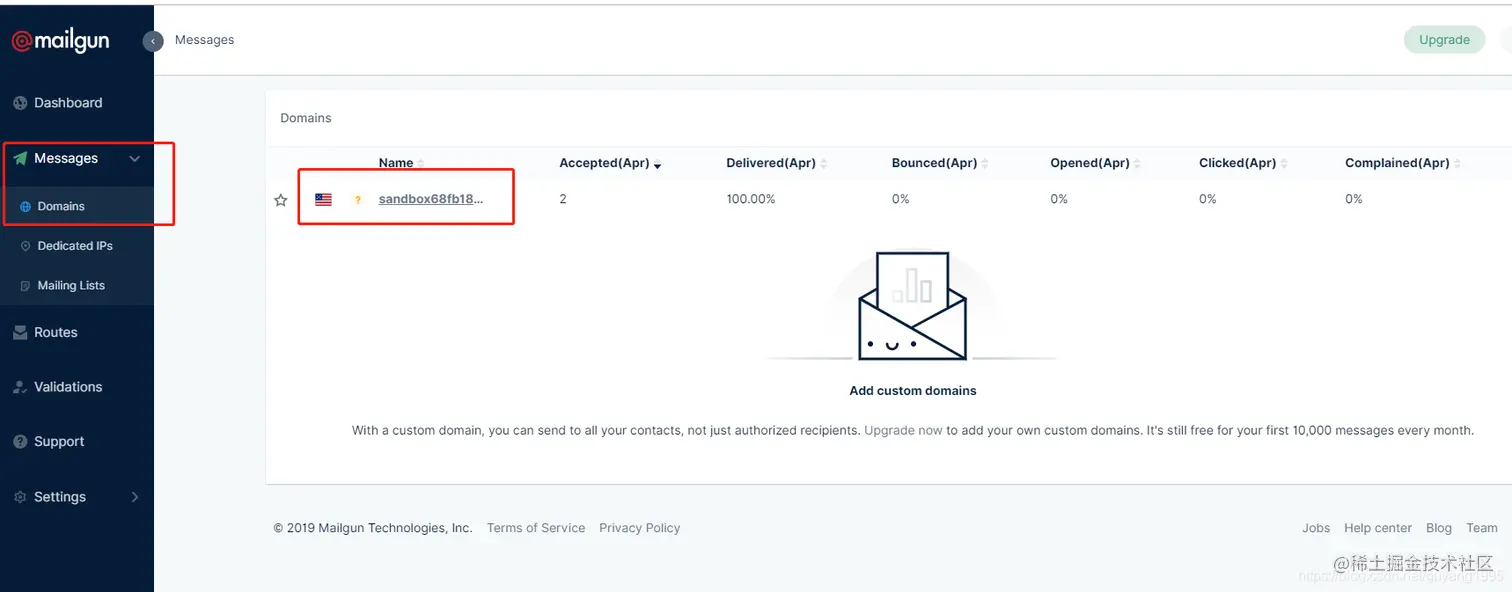Click the sort arrows on Accepted(Apr) column

point(657,163)
